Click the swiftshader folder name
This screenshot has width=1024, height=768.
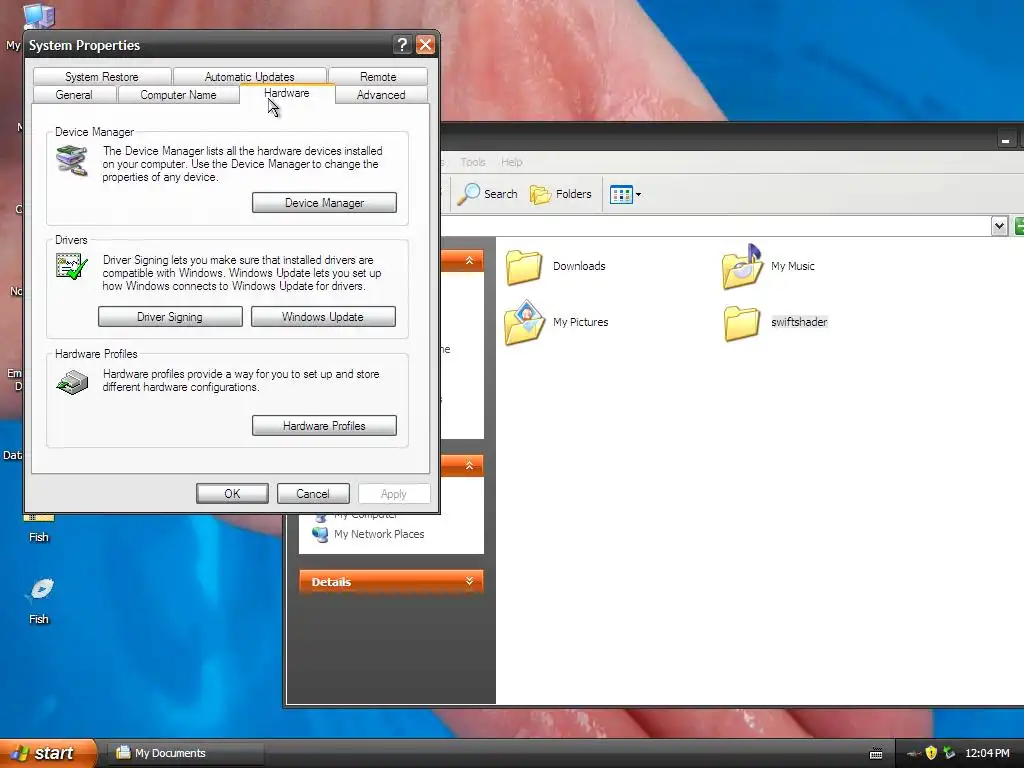pyautogui.click(x=799, y=322)
